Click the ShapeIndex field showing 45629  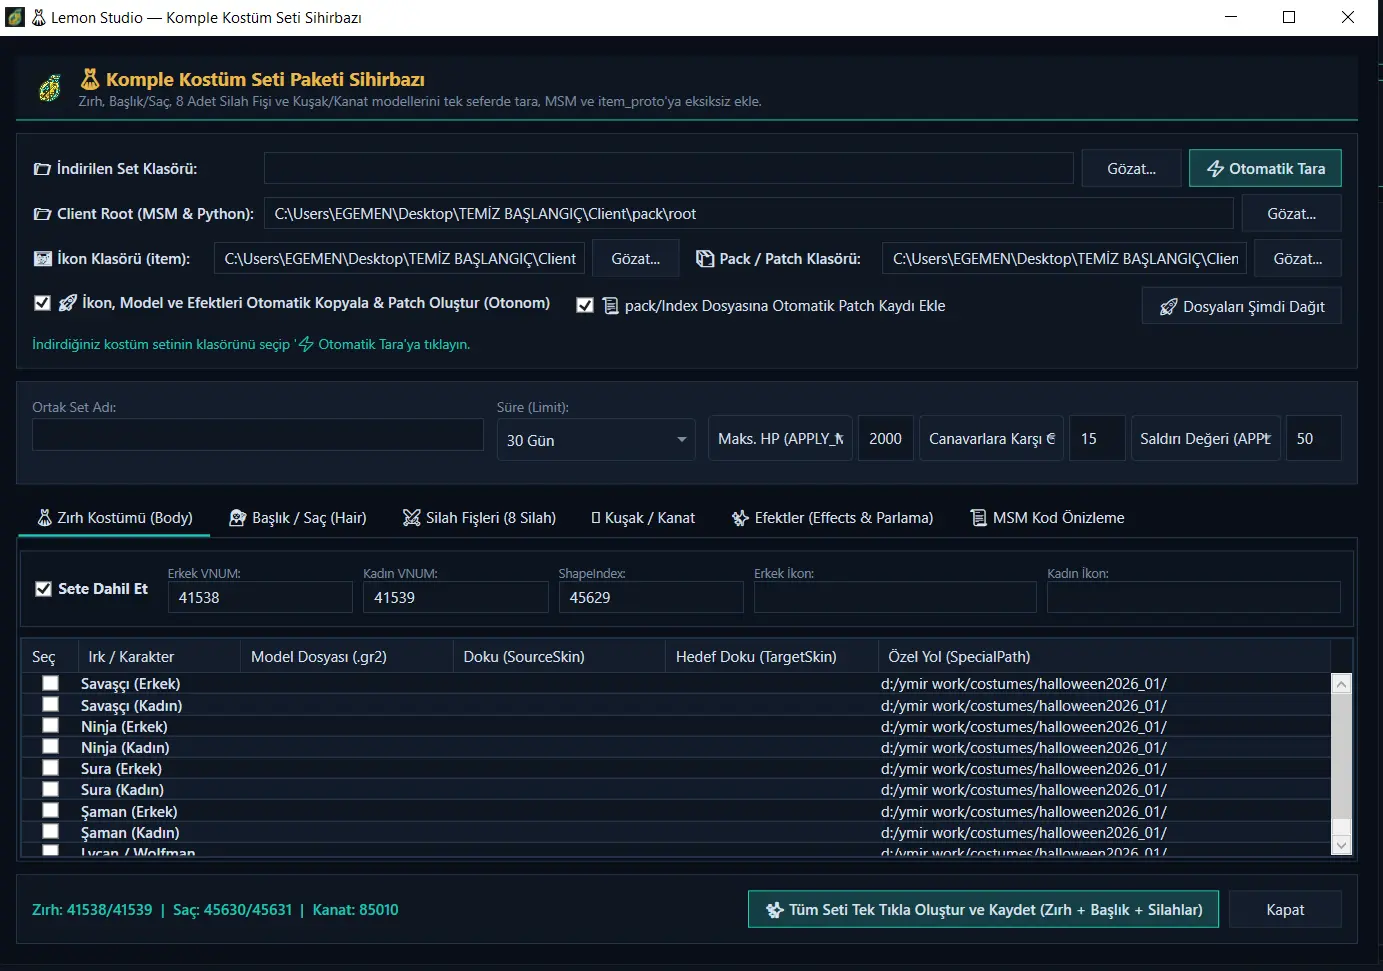[x=651, y=597]
